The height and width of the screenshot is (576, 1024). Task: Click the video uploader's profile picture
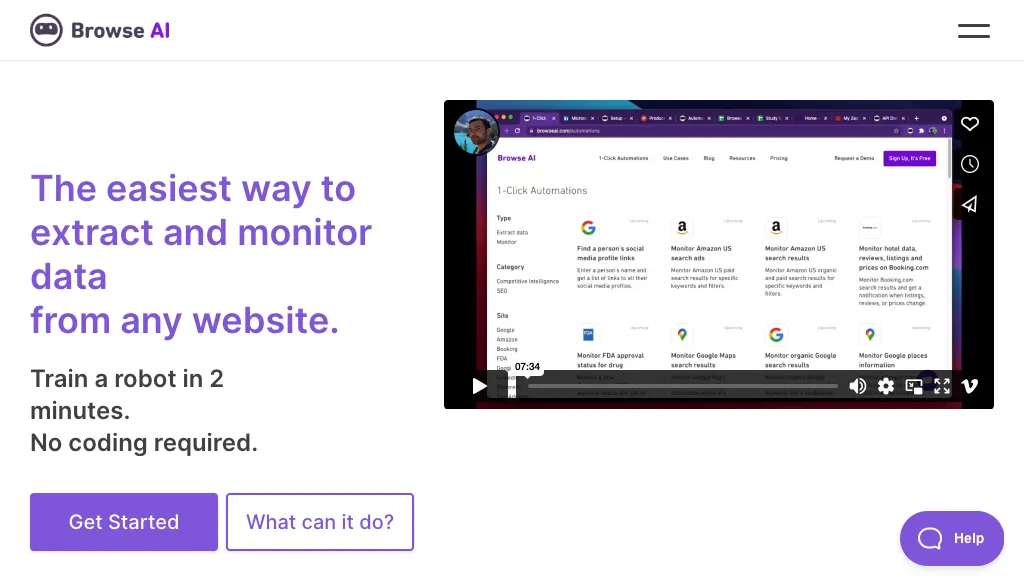pos(476,132)
